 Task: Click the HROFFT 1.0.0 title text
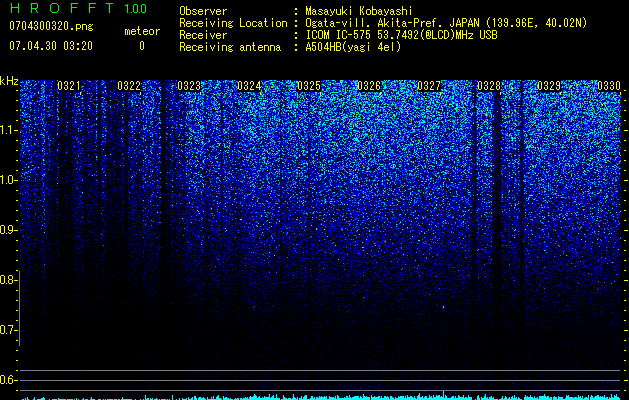click(x=78, y=8)
